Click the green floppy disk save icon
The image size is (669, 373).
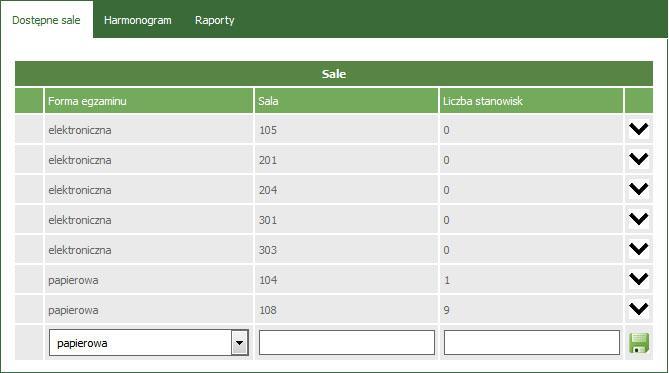coord(639,343)
